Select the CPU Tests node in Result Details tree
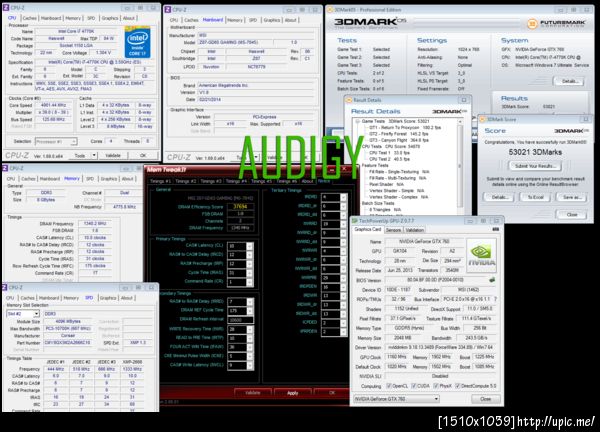The width and height of the screenshot is (600, 432). point(391,147)
